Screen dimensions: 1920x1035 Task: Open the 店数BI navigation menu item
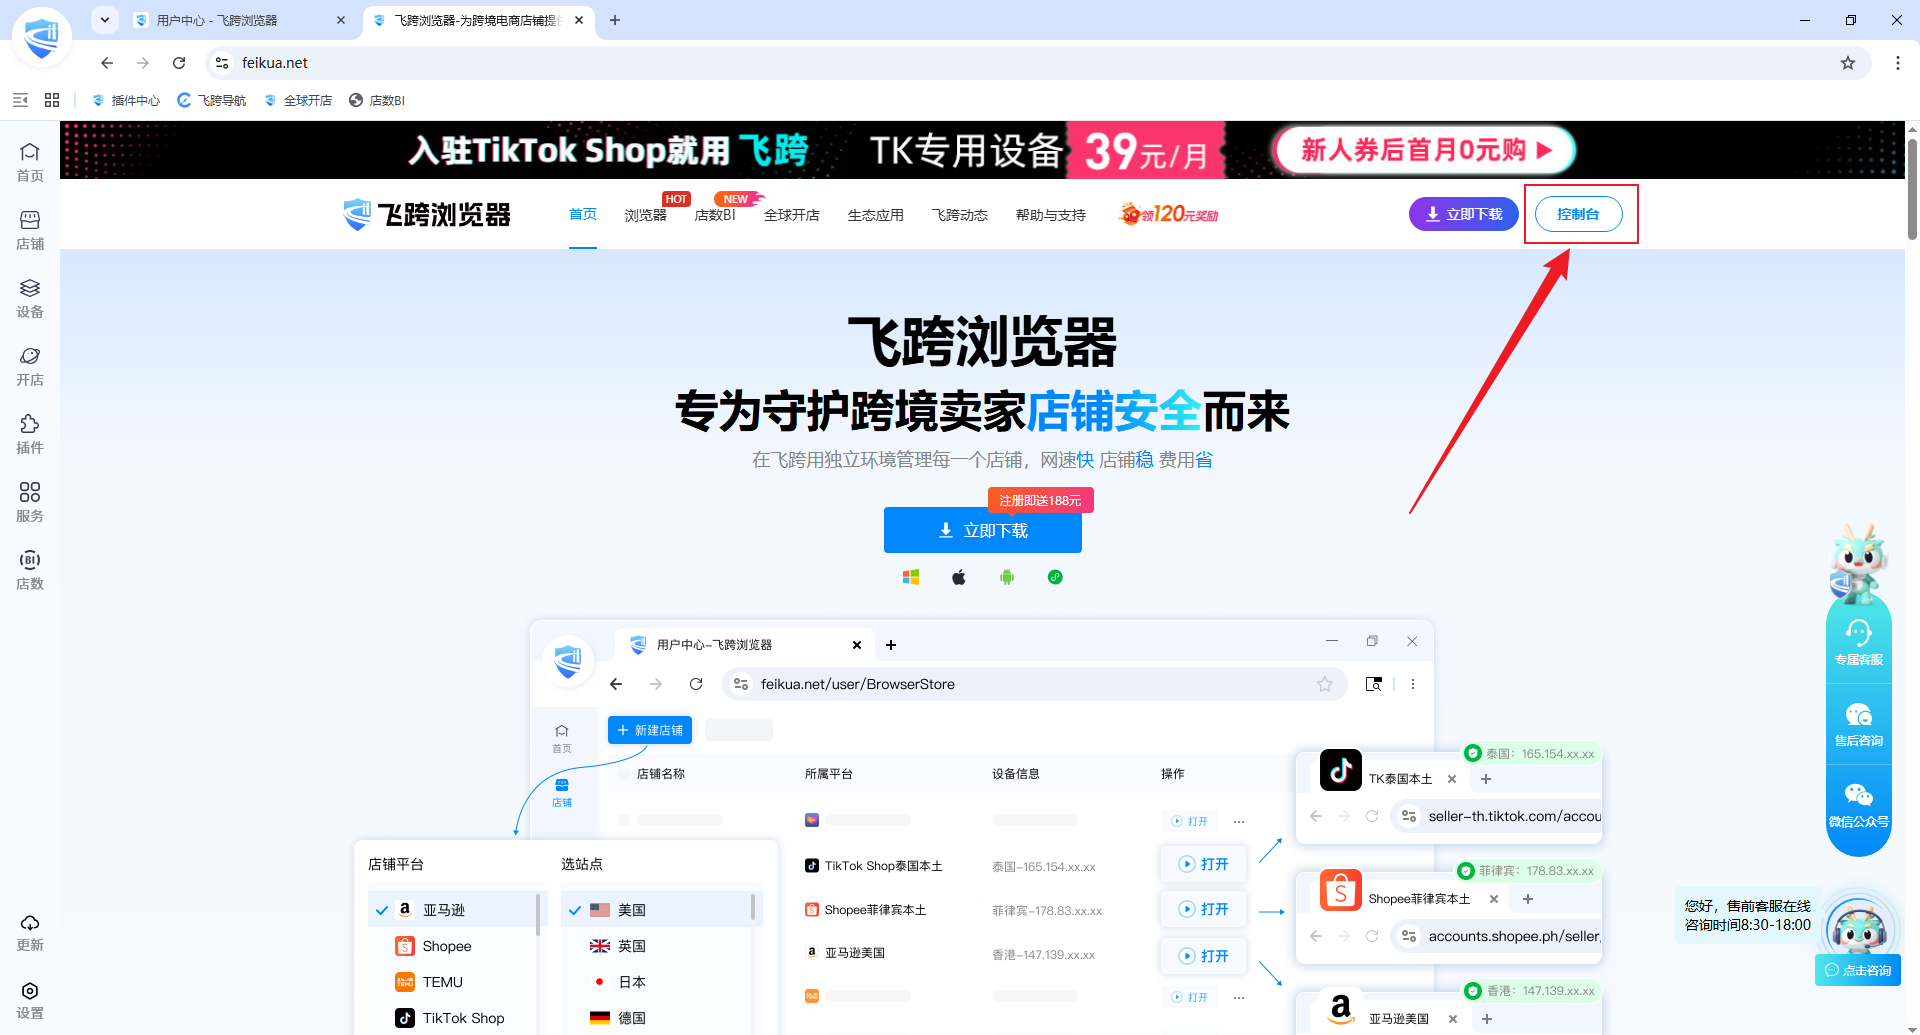715,215
